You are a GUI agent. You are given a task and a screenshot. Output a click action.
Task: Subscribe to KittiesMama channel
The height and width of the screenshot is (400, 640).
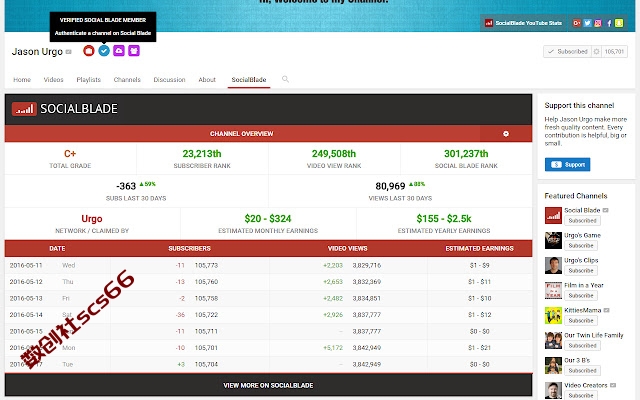581,320
